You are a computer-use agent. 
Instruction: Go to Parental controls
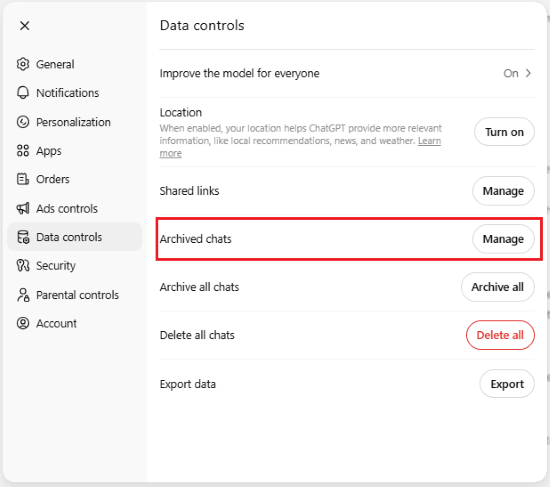[74, 295]
